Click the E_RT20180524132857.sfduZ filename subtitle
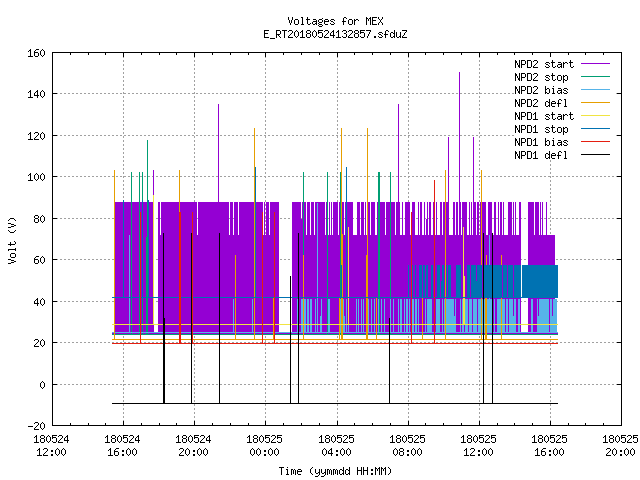The width and height of the screenshot is (640, 480). click(x=335, y=34)
